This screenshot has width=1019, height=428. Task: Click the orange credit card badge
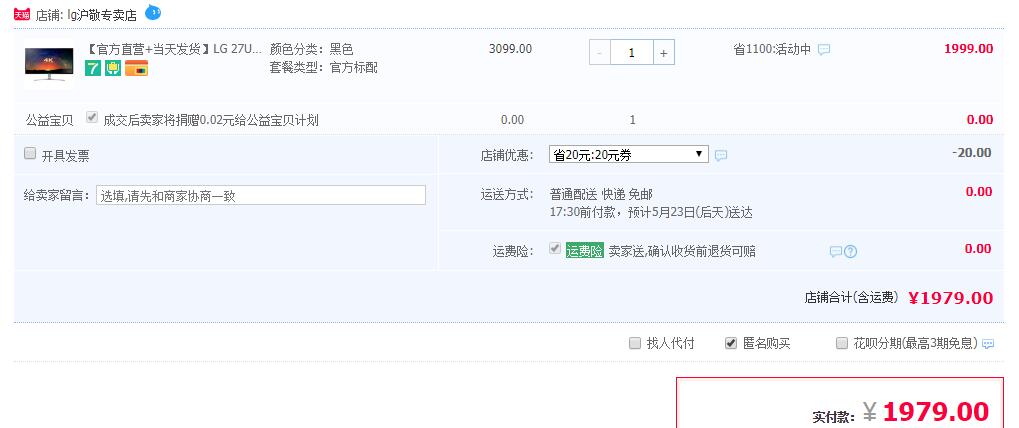(136, 68)
